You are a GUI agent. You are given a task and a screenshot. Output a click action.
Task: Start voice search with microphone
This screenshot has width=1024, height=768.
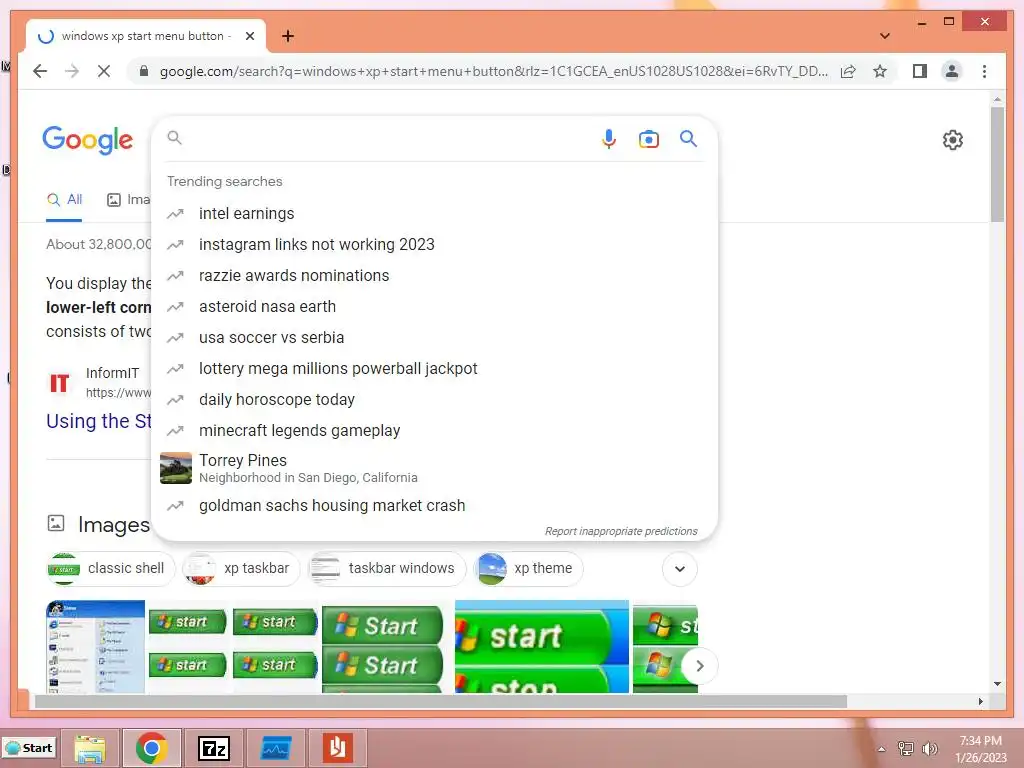point(609,138)
